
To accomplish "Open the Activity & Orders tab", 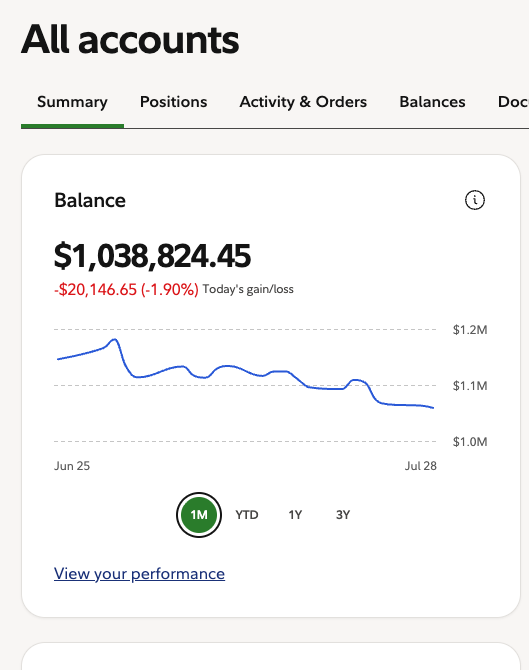I will pos(303,102).
